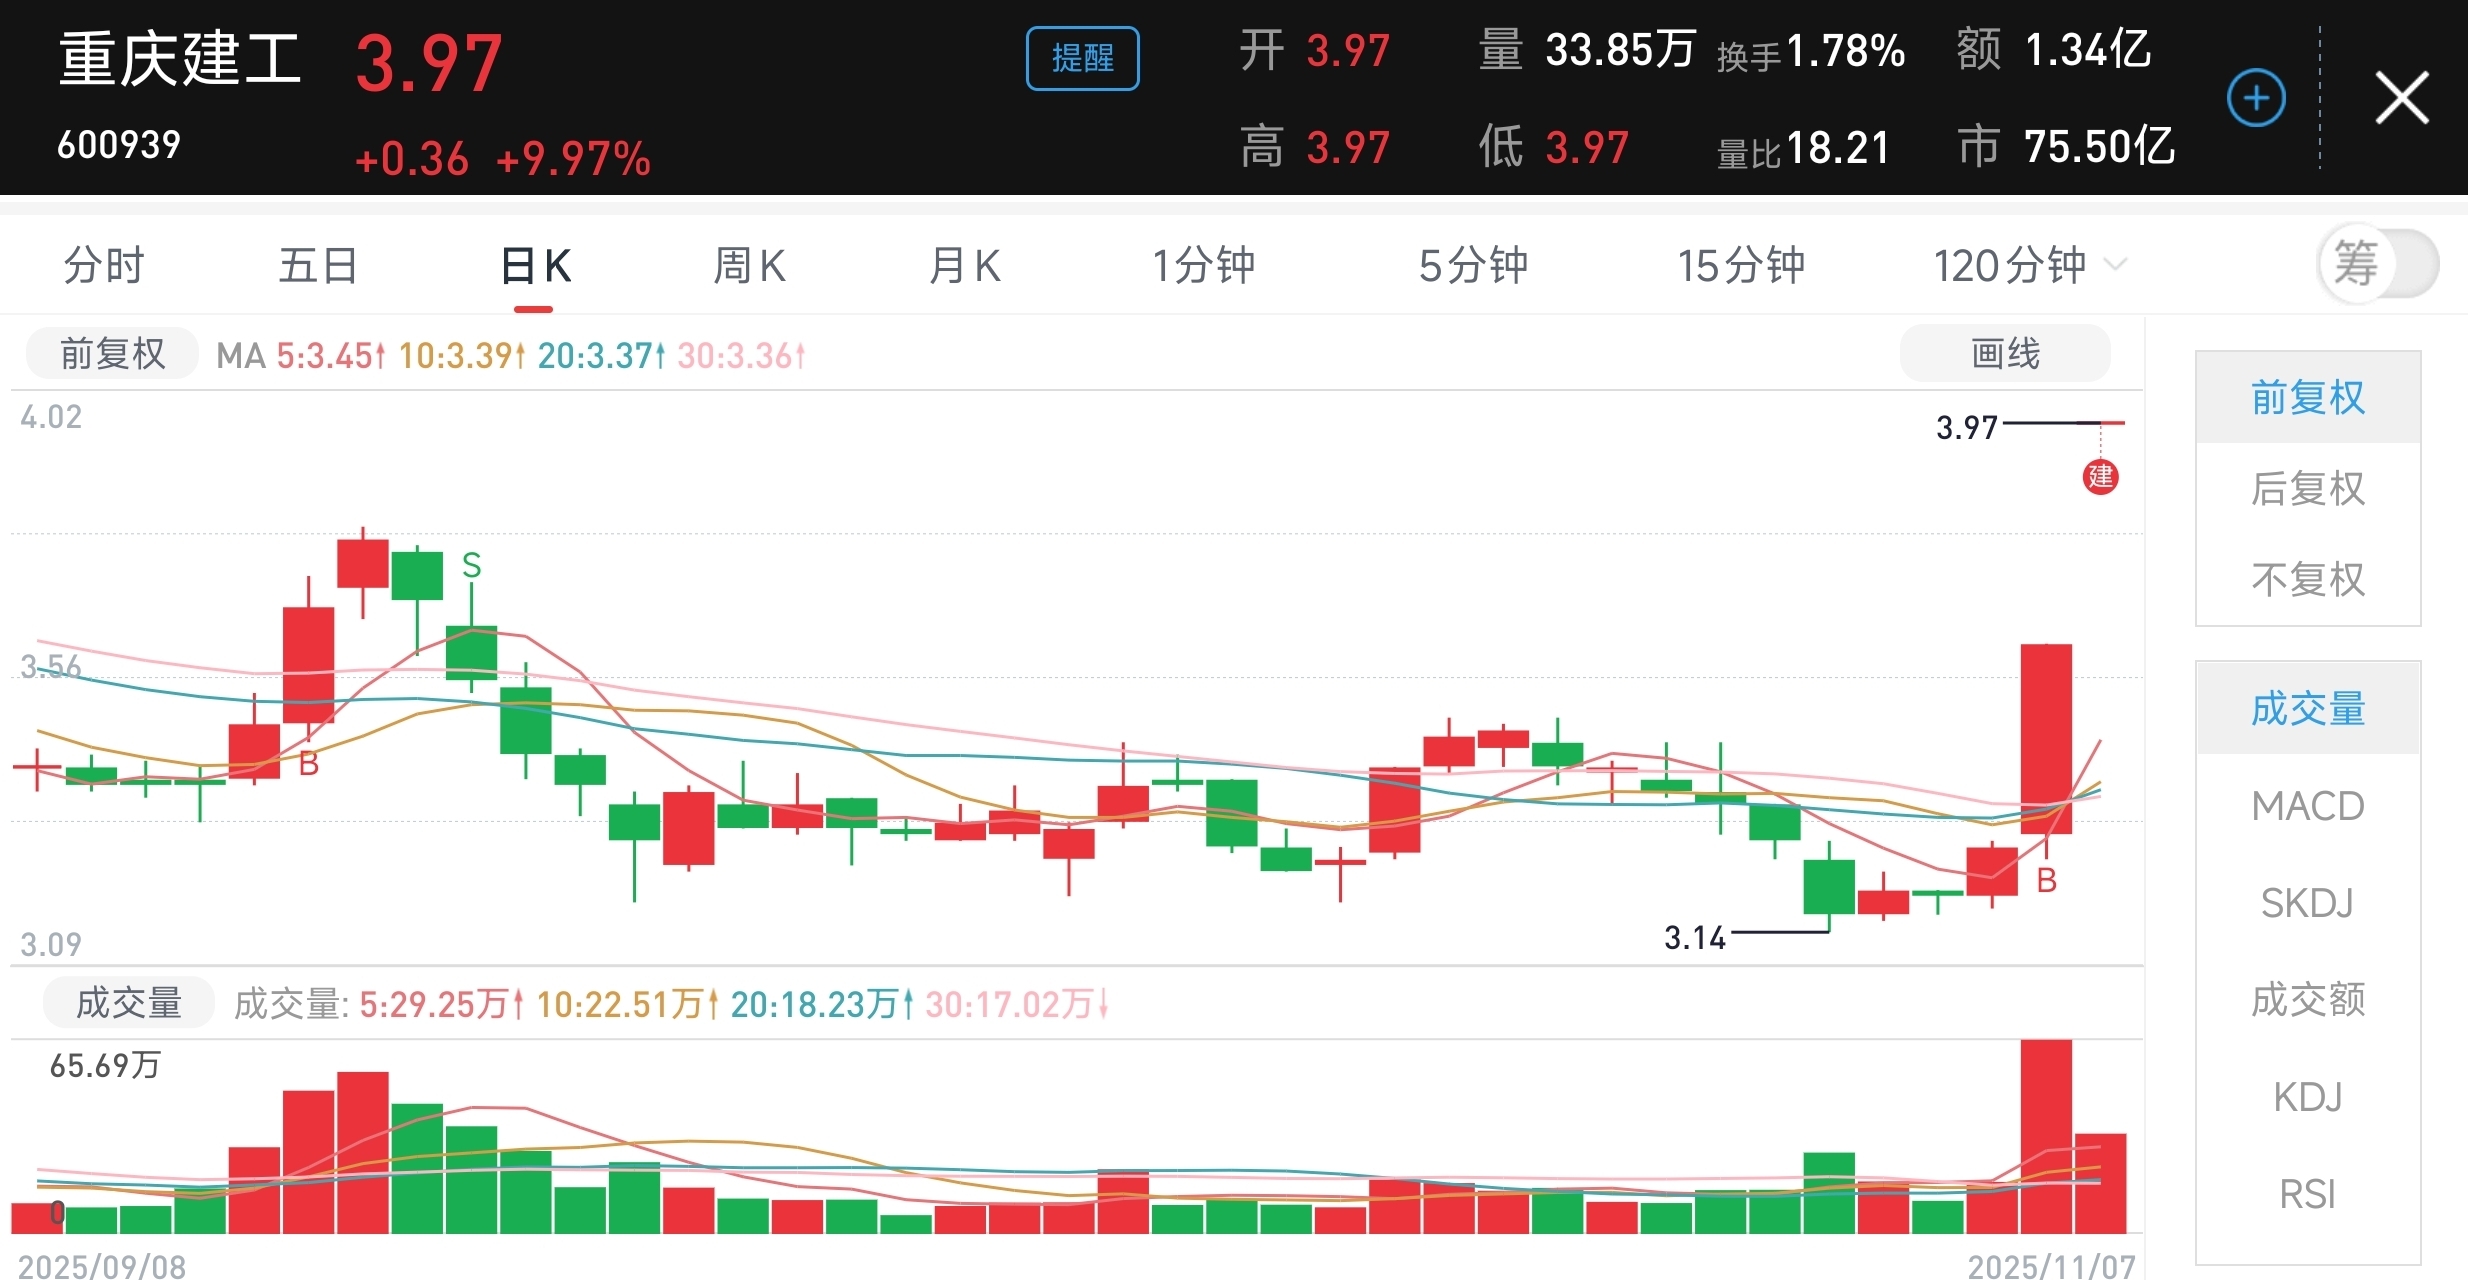The height and width of the screenshot is (1280, 2468).
Task: Open the 前复权 selector above MA values
Action: (112, 354)
